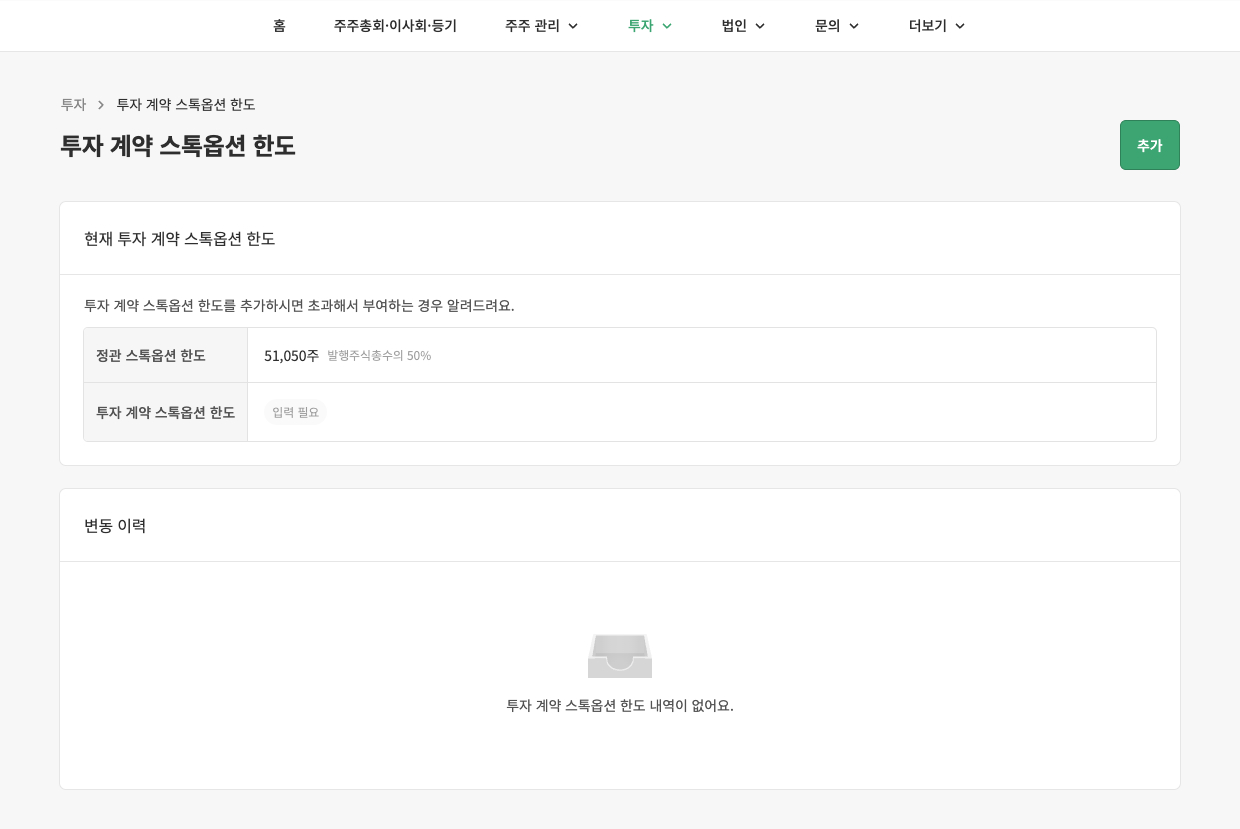Click the green 추가 button
This screenshot has height=829, width=1240.
click(x=1149, y=145)
